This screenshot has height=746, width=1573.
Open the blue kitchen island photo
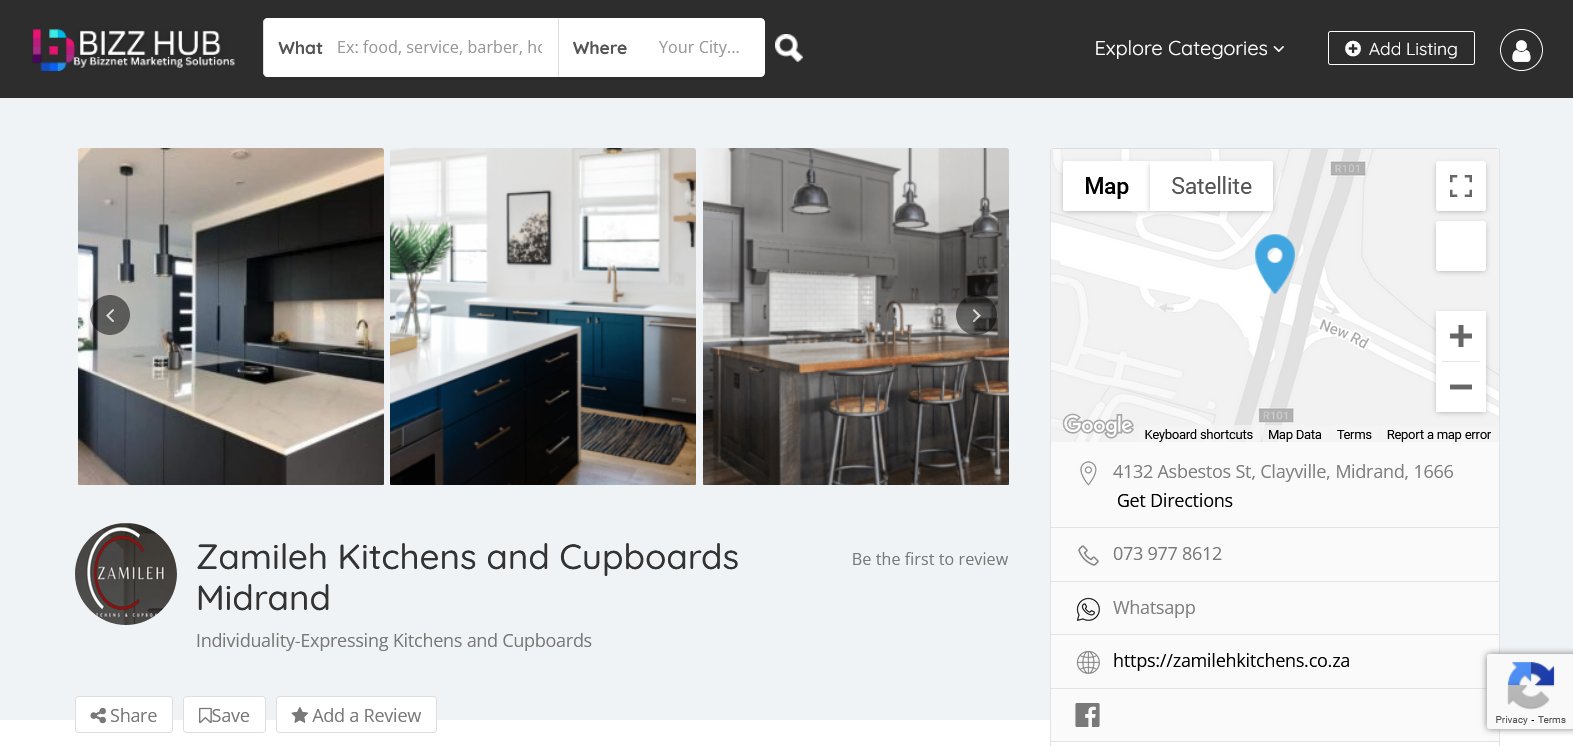coord(542,316)
